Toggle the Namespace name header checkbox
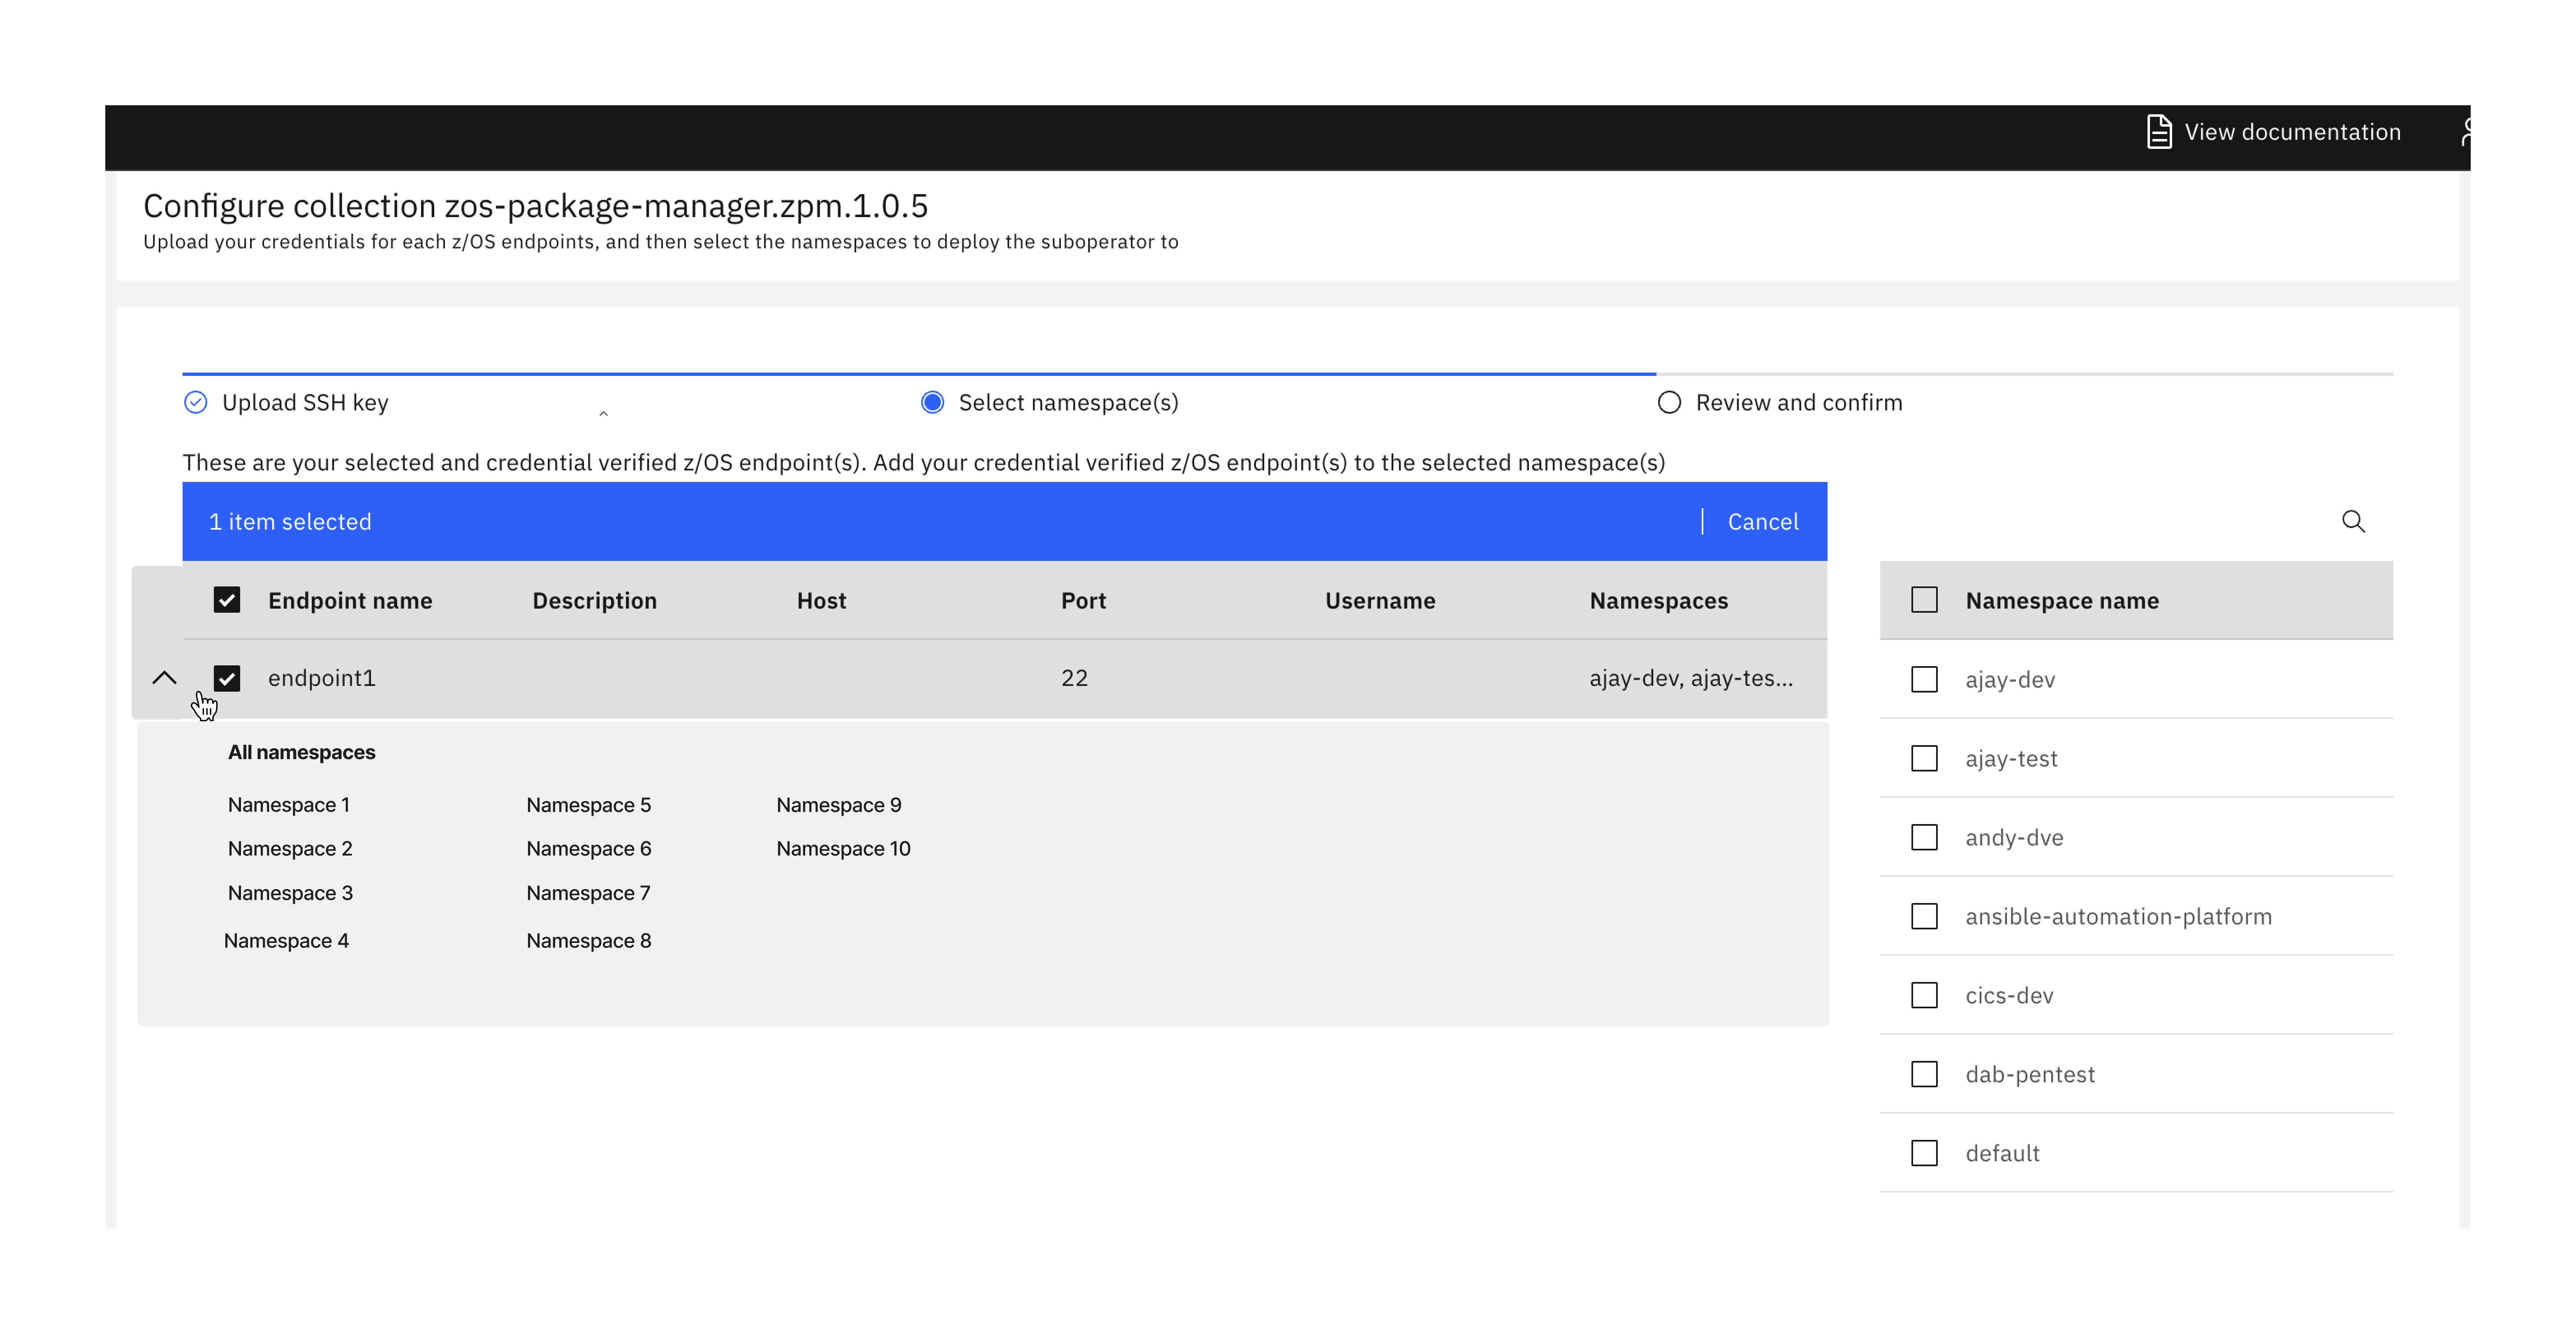This screenshot has height=1334, width=2576. pyautogui.click(x=1924, y=600)
